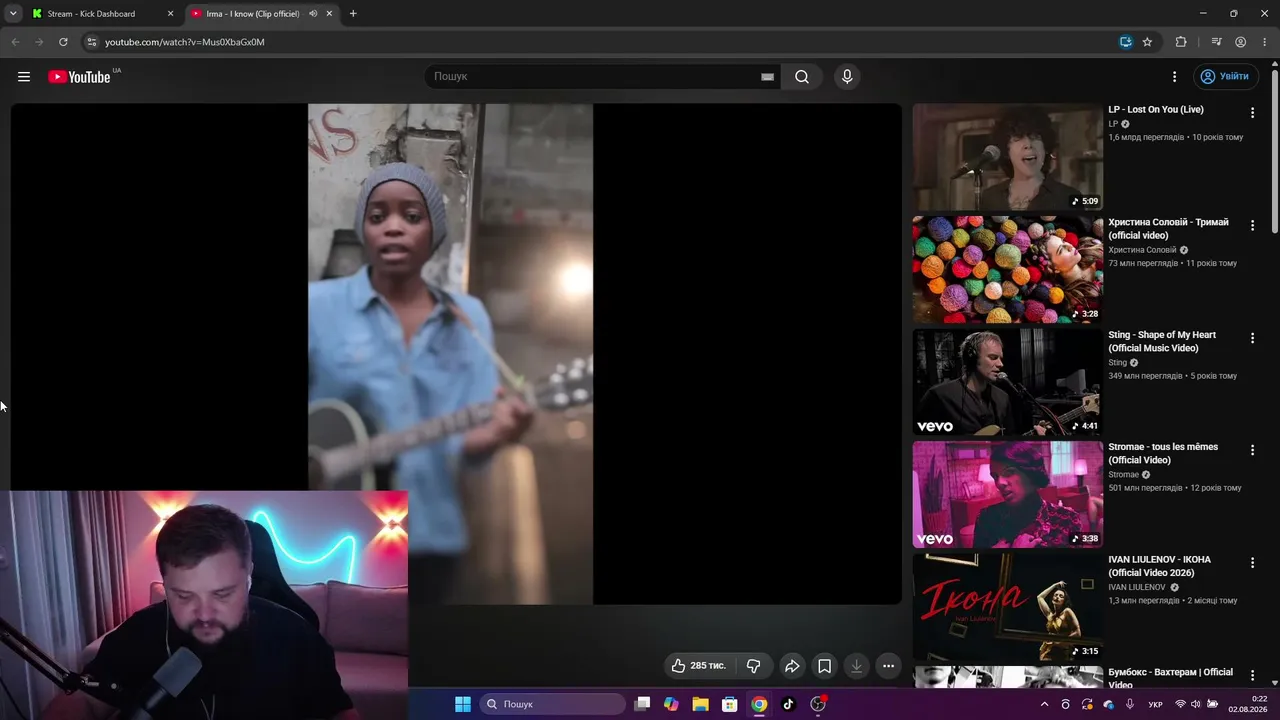Open more options for Stromae - tous les mêmes
The width and height of the screenshot is (1280, 720).
(1252, 451)
